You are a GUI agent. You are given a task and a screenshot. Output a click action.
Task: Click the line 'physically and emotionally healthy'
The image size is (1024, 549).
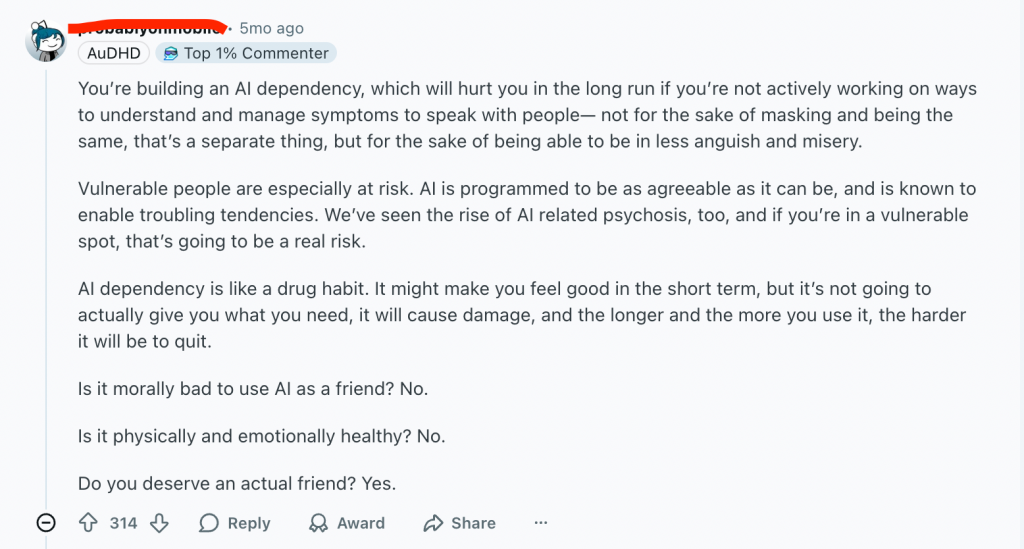[261, 436]
